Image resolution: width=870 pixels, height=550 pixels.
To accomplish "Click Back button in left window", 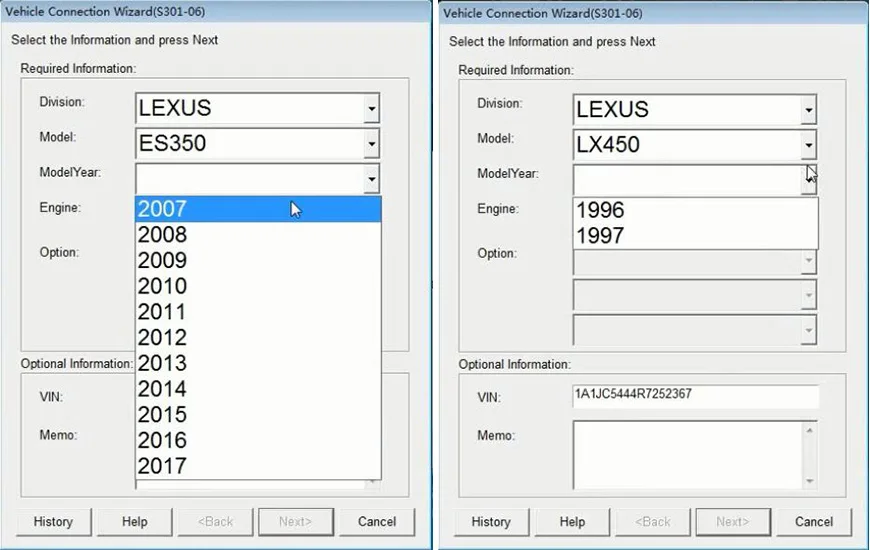I will tap(215, 522).
